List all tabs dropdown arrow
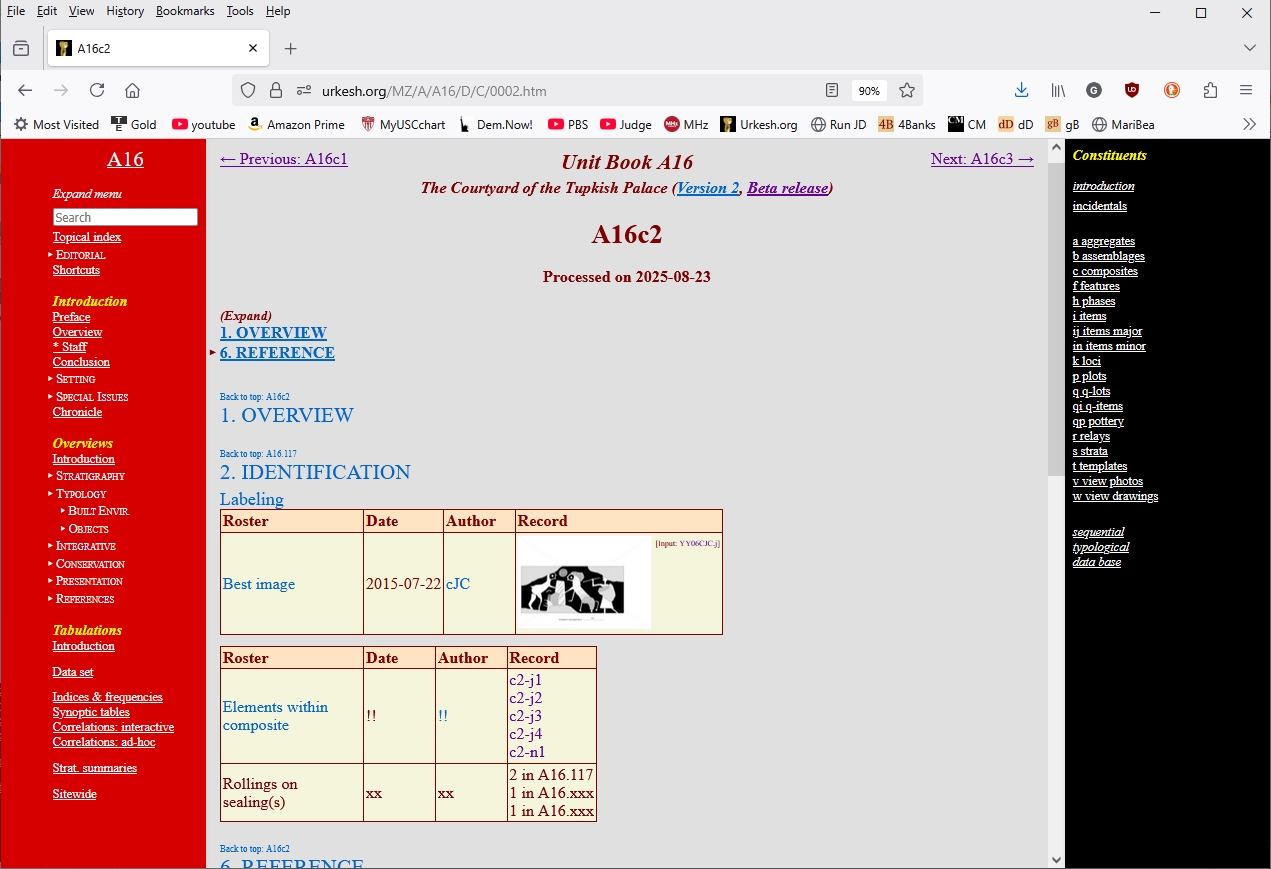Screen dimensions: 1271x869 1250,48
